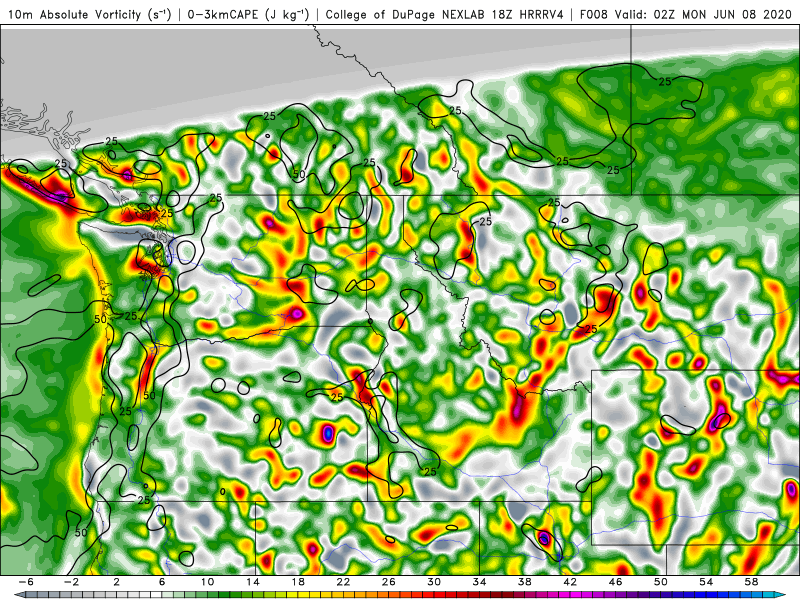800x600 pixels.
Task: Click the '18Z HRRRV4' model run text
Action: (528, 14)
